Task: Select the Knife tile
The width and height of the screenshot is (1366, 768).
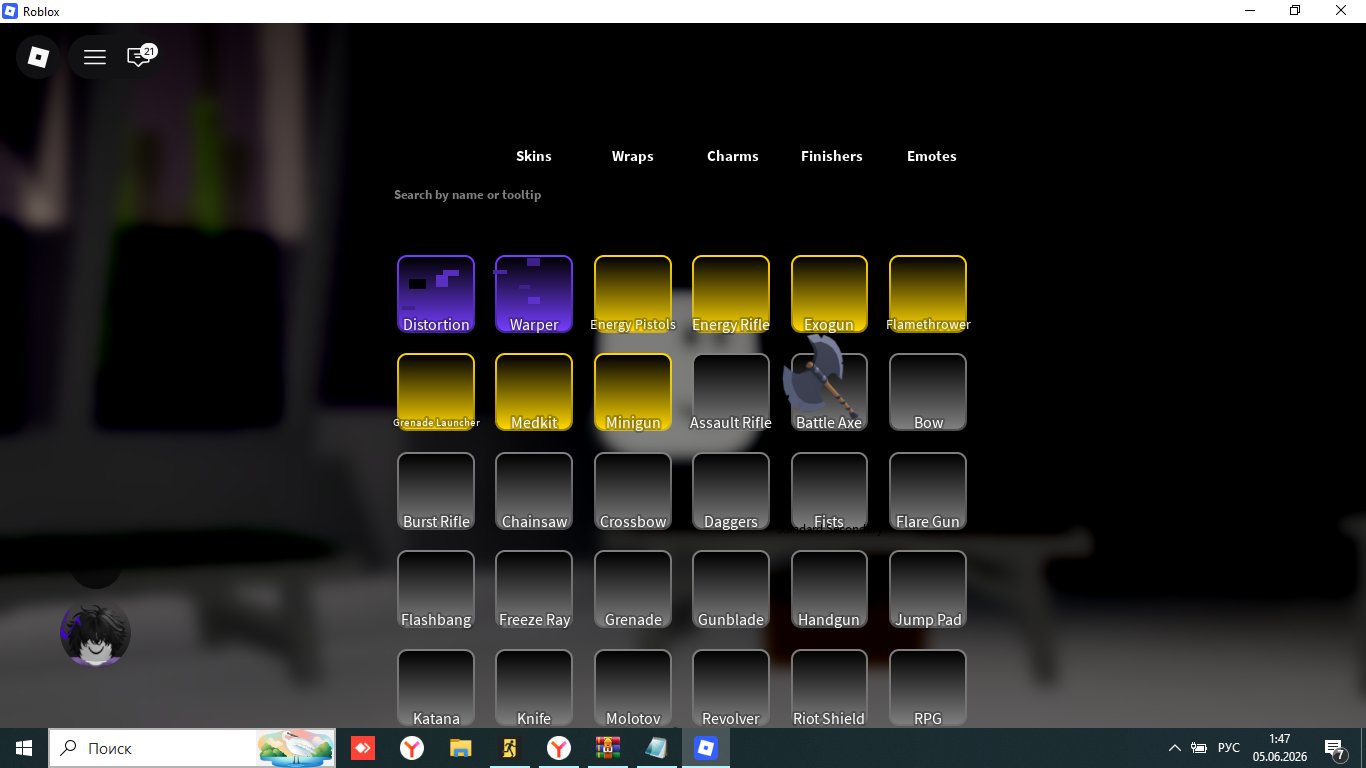Action: click(x=534, y=688)
